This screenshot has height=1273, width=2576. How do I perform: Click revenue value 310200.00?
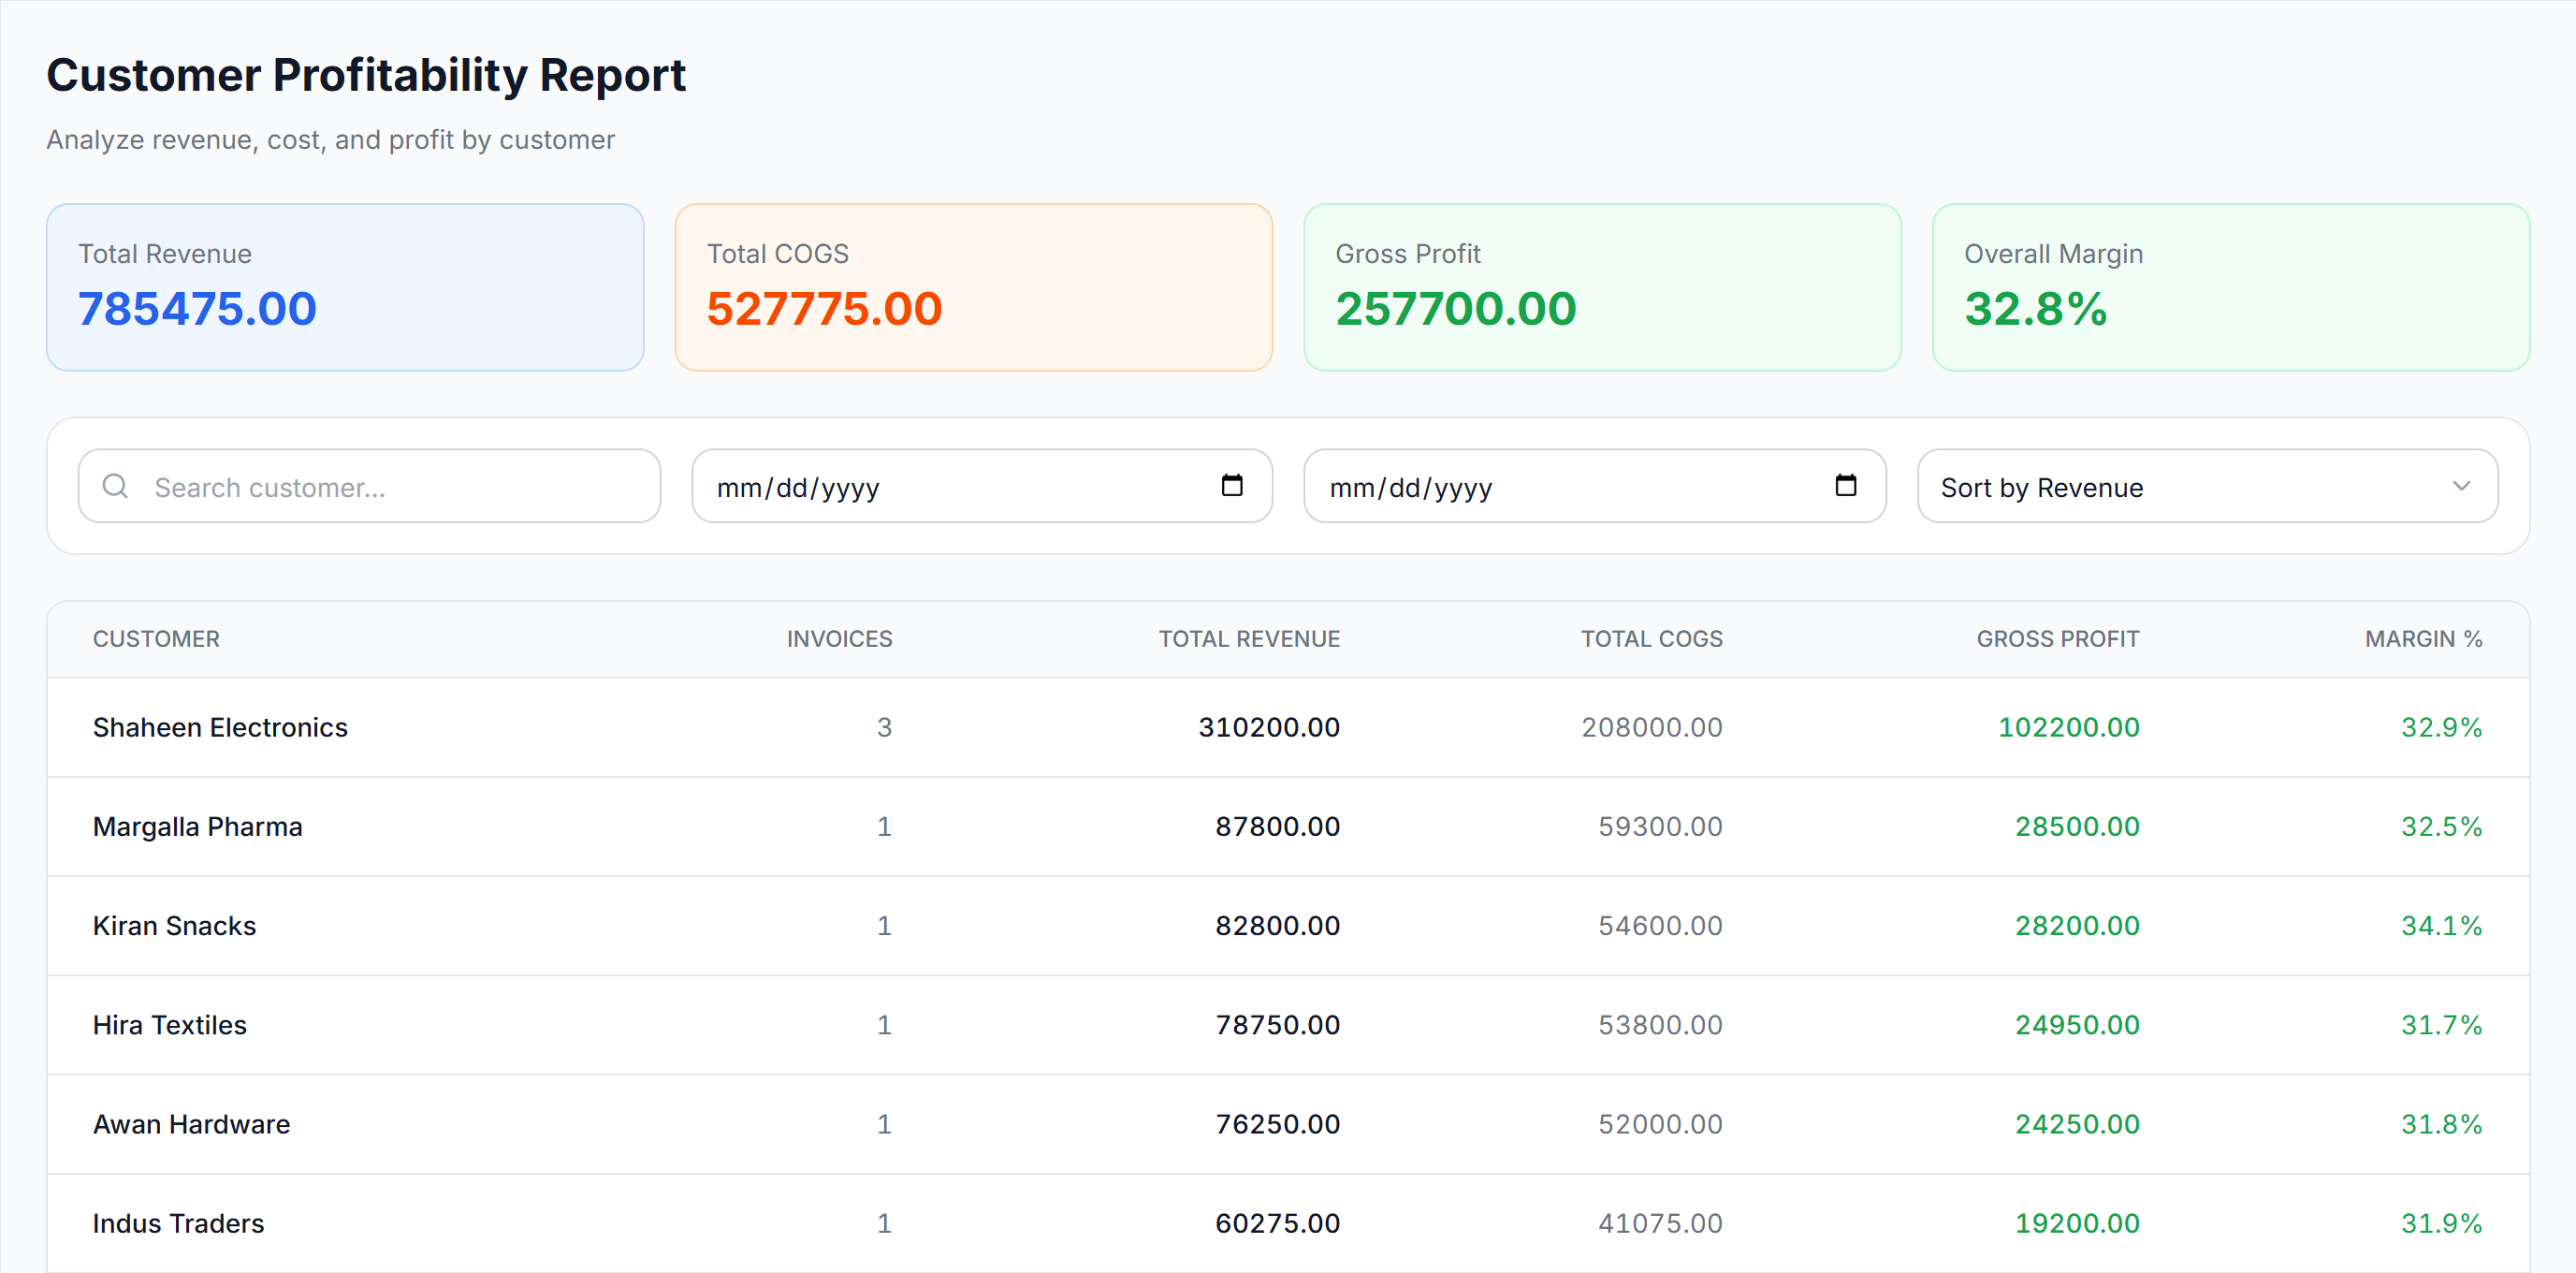pos(1269,727)
